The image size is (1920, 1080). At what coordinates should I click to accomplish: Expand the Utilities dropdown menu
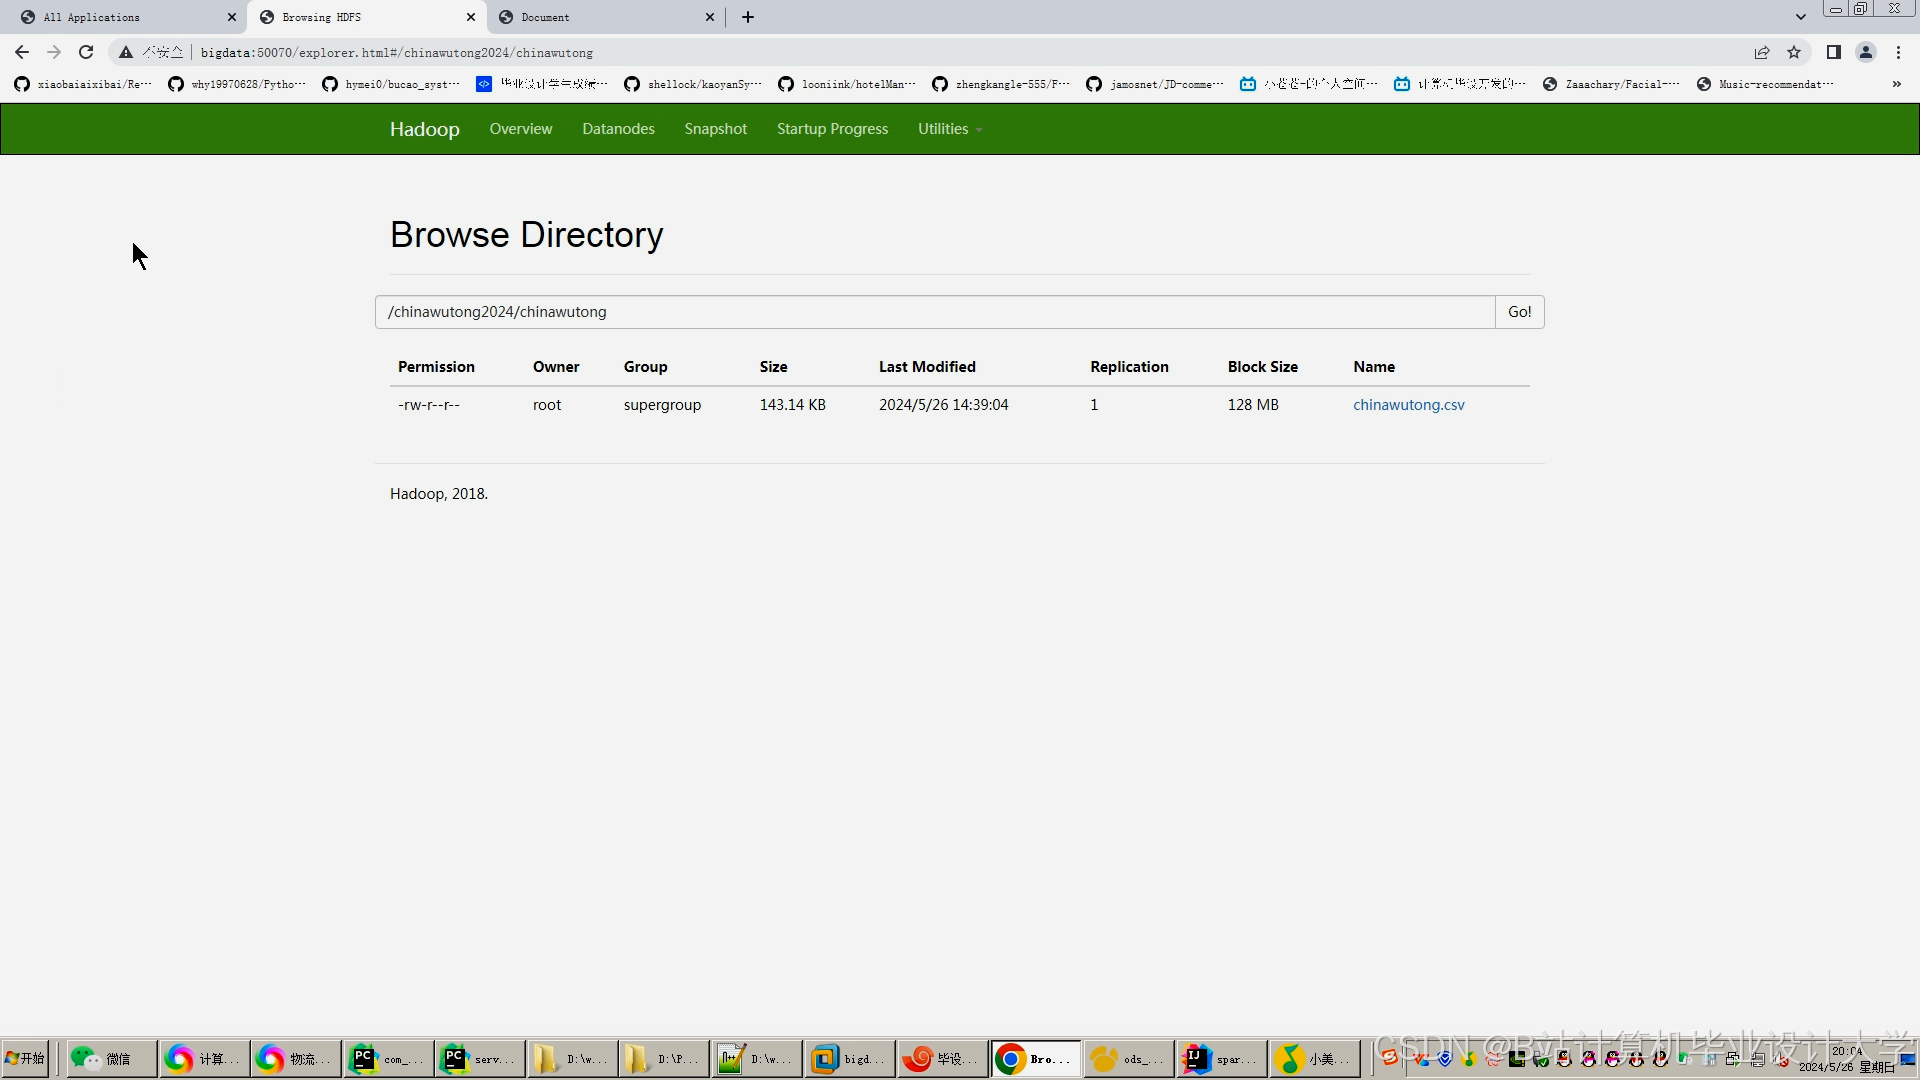(949, 129)
